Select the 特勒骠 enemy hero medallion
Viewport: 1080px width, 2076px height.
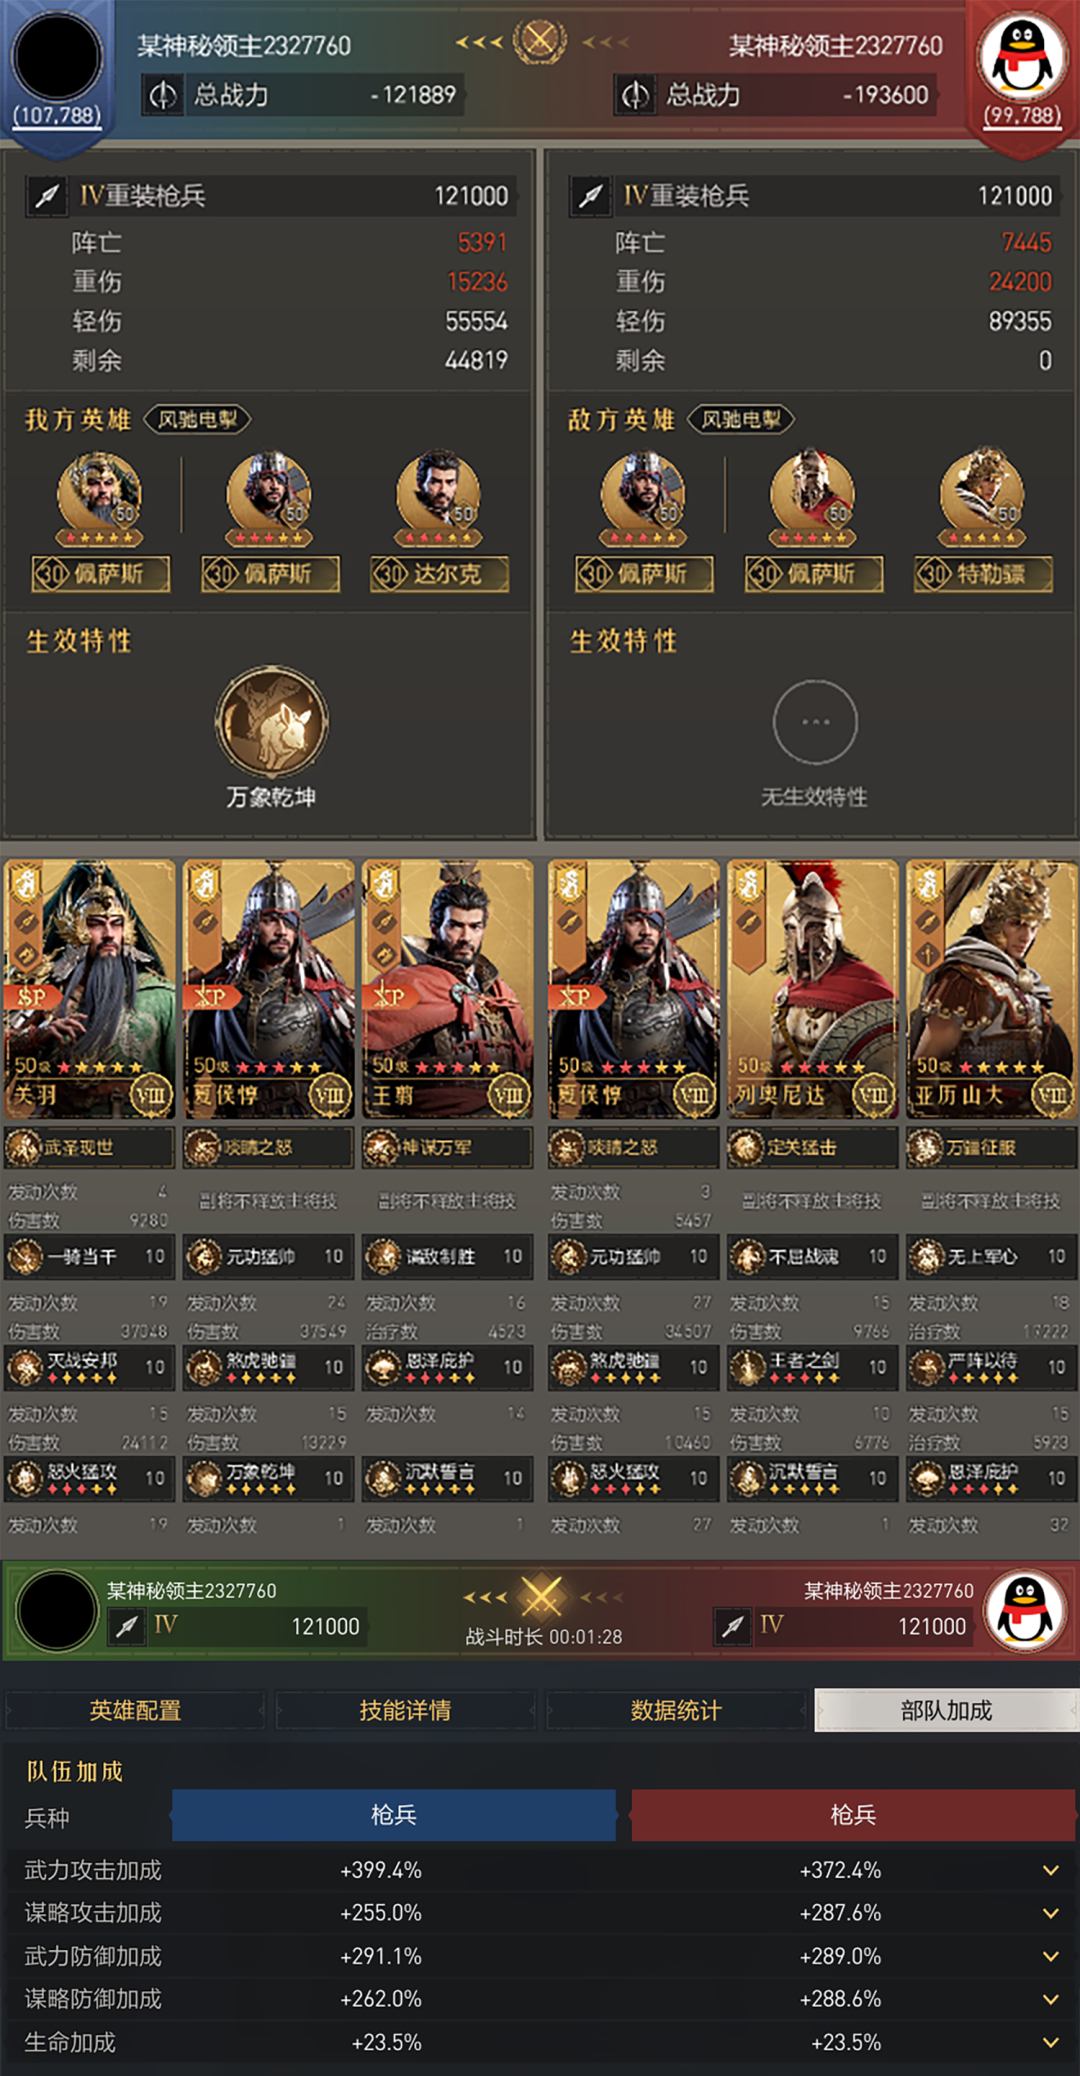[x=982, y=497]
